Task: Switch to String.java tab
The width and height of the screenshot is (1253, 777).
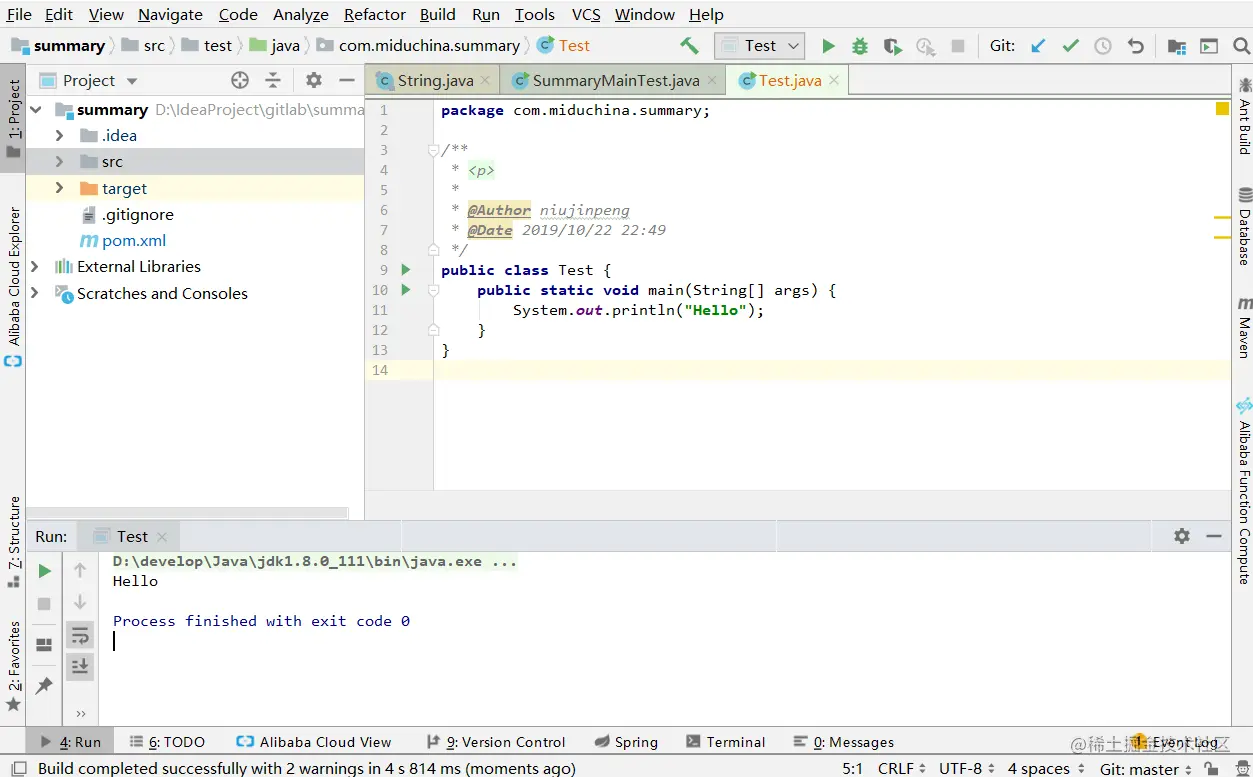Action: [435, 81]
